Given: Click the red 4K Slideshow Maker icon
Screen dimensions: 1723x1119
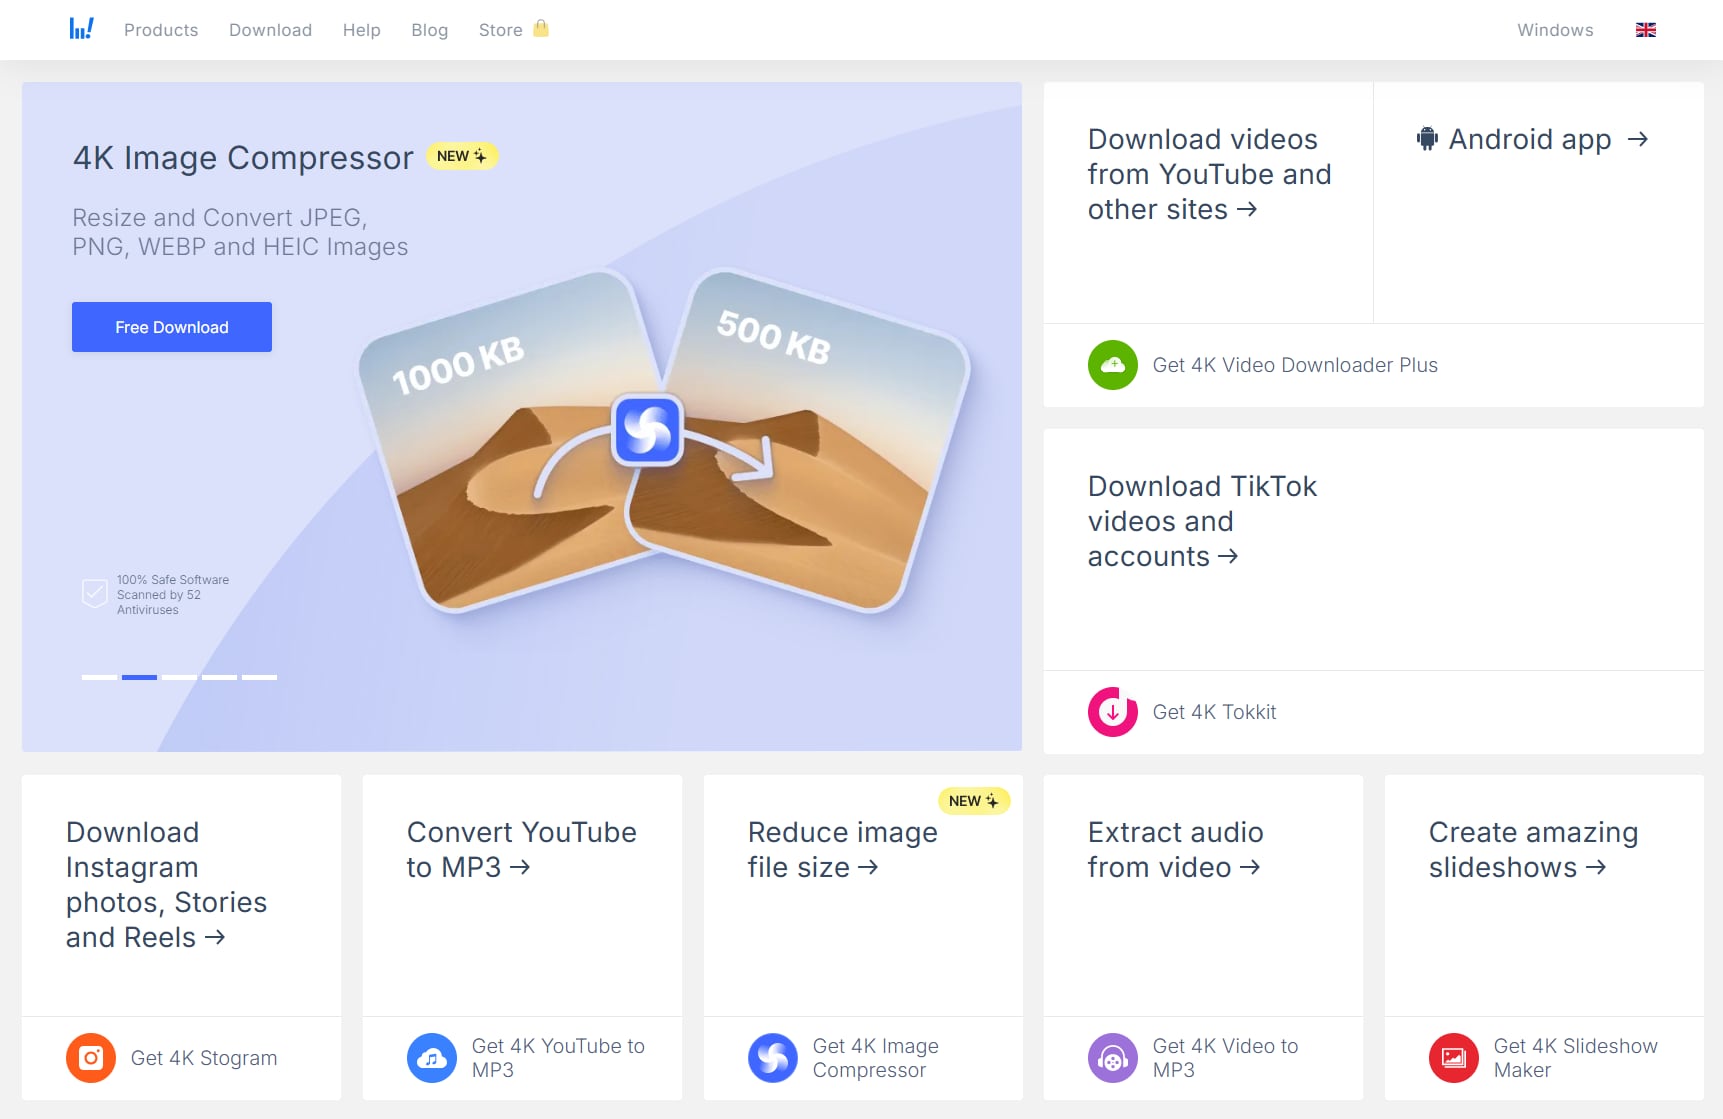Looking at the screenshot, I should click(x=1454, y=1058).
